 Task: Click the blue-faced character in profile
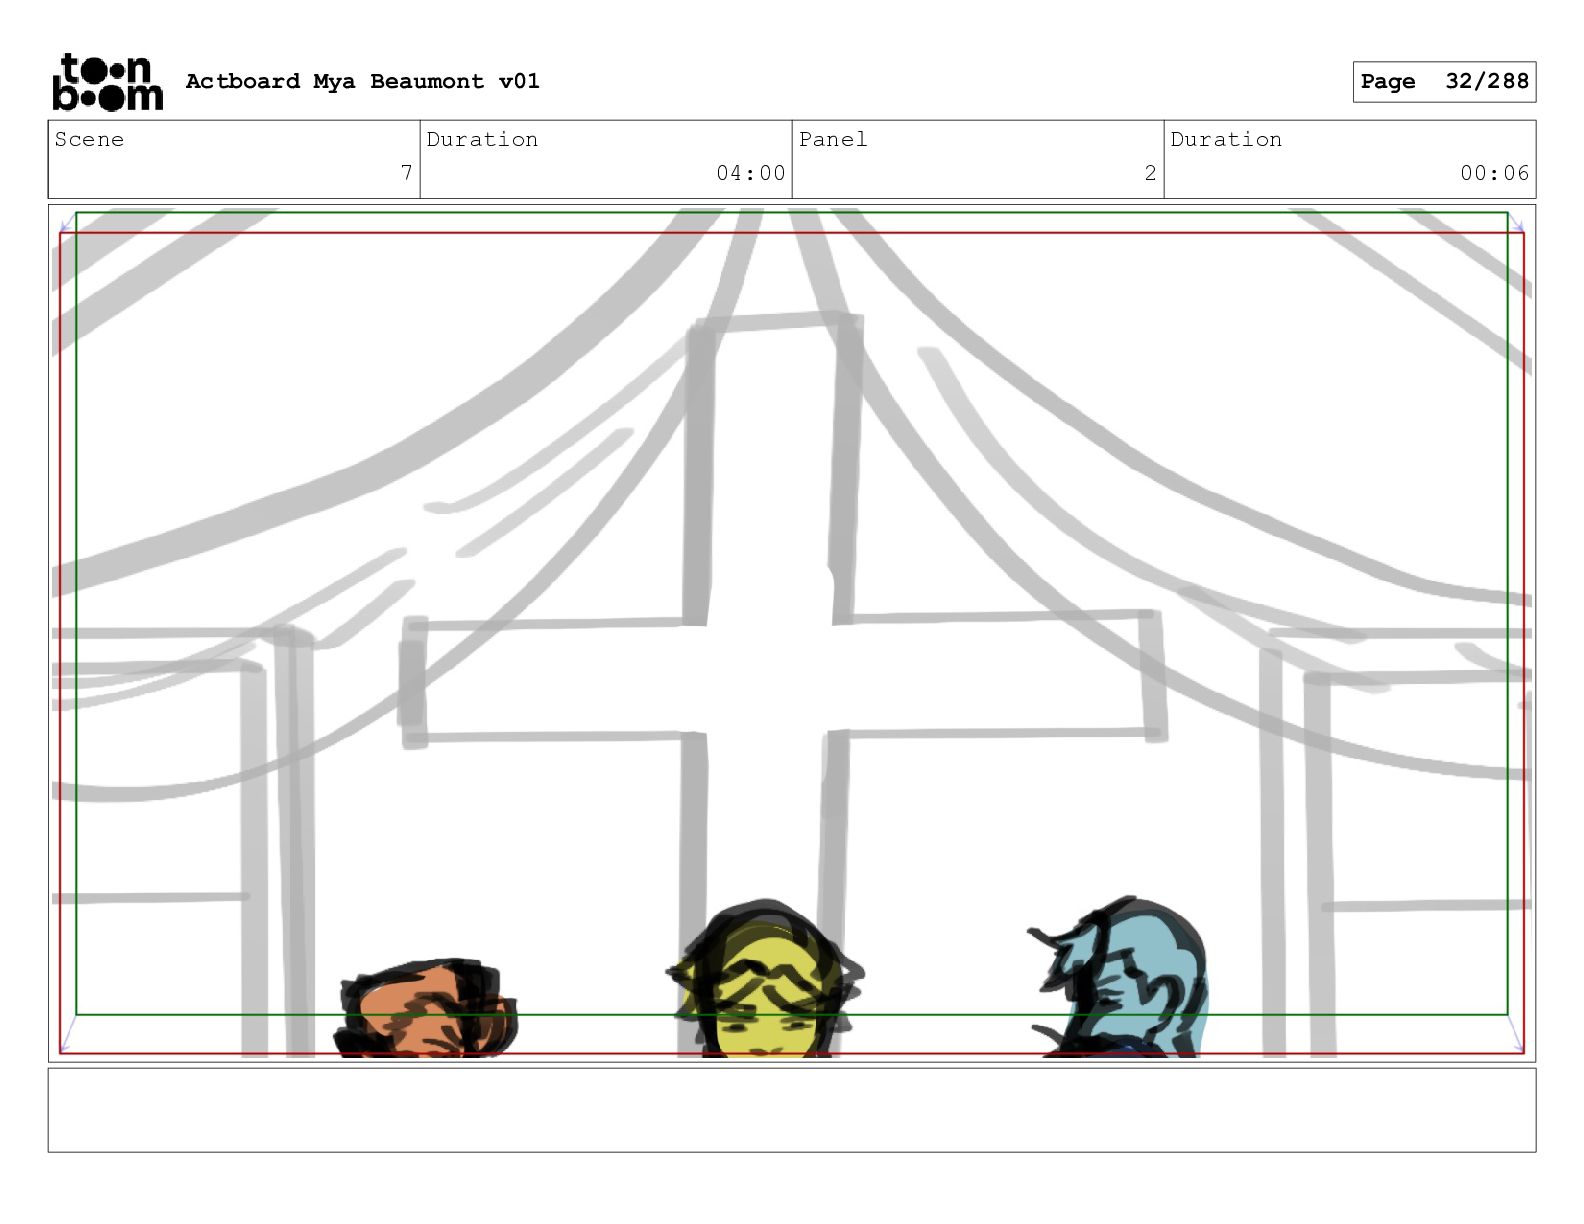tap(1120, 977)
